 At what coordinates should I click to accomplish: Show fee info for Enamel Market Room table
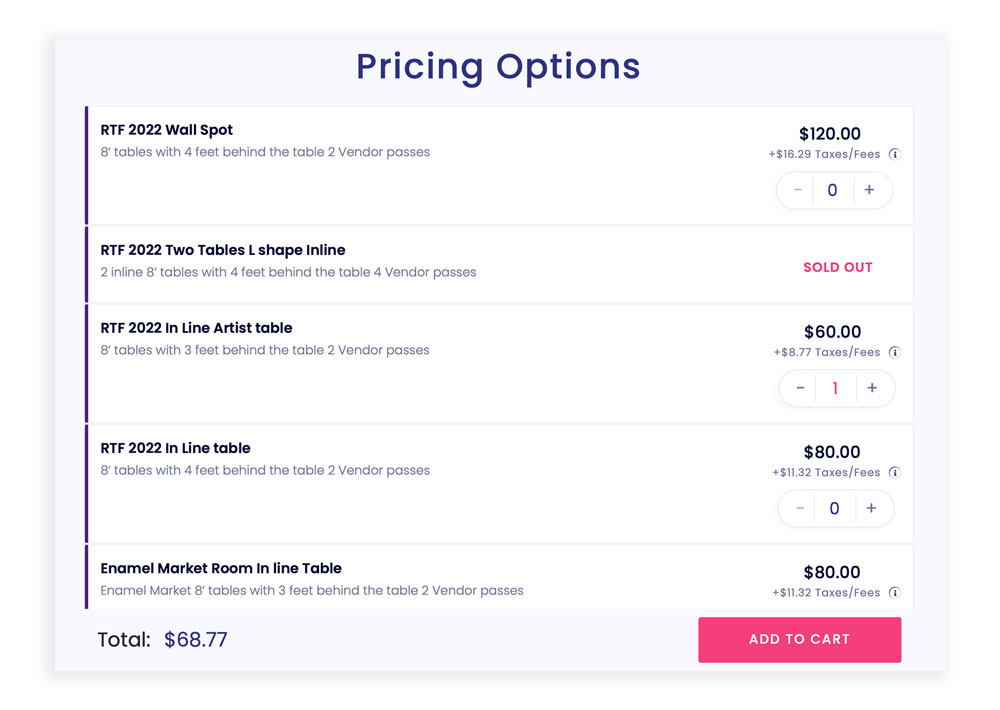click(895, 593)
